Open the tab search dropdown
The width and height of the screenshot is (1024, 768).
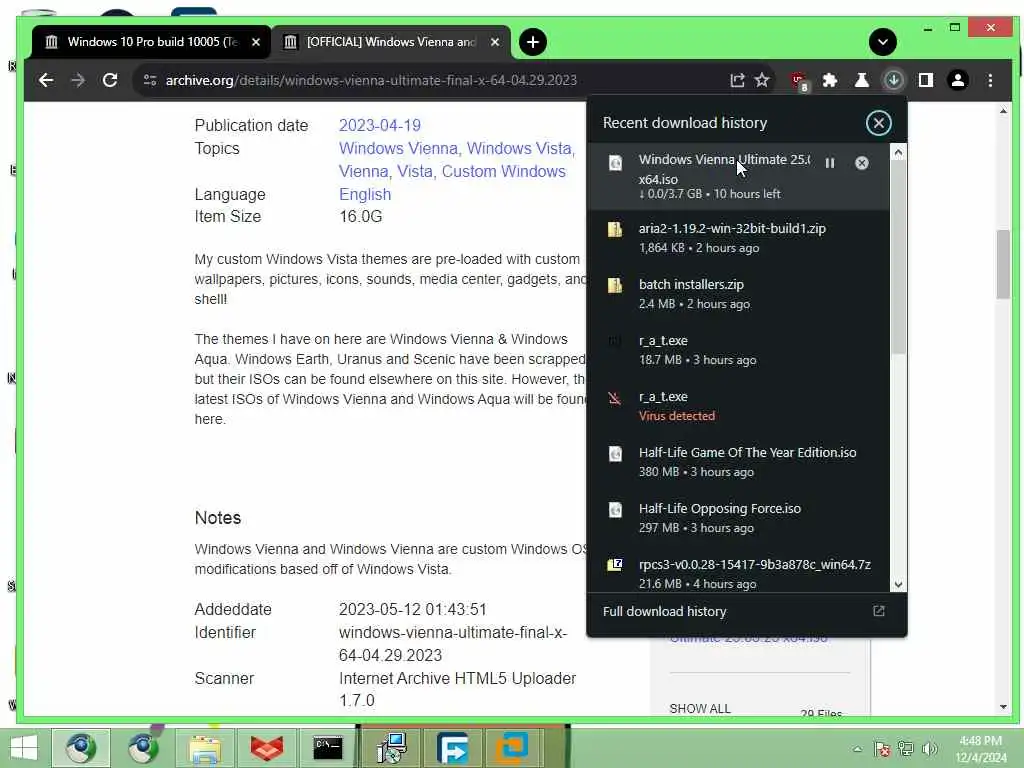882,42
